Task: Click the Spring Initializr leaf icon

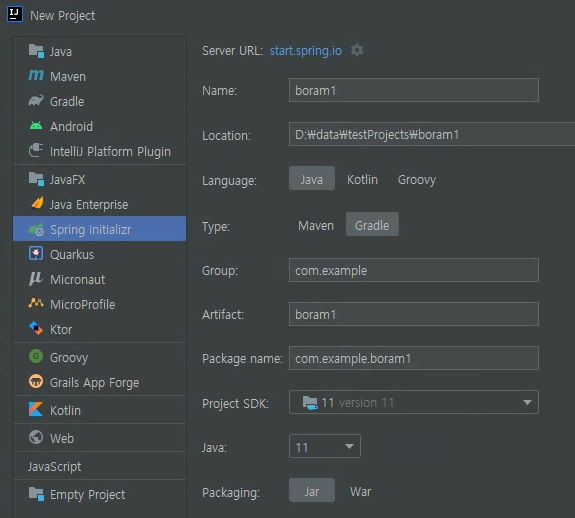Action: tap(36, 229)
